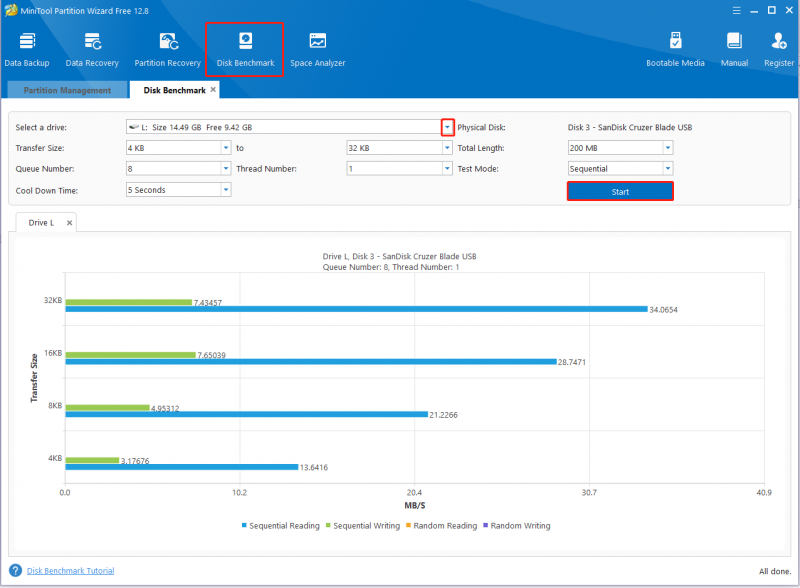Open the Test Mode Sequential dropdown
Viewport: 800px width, 588px height.
(667, 168)
